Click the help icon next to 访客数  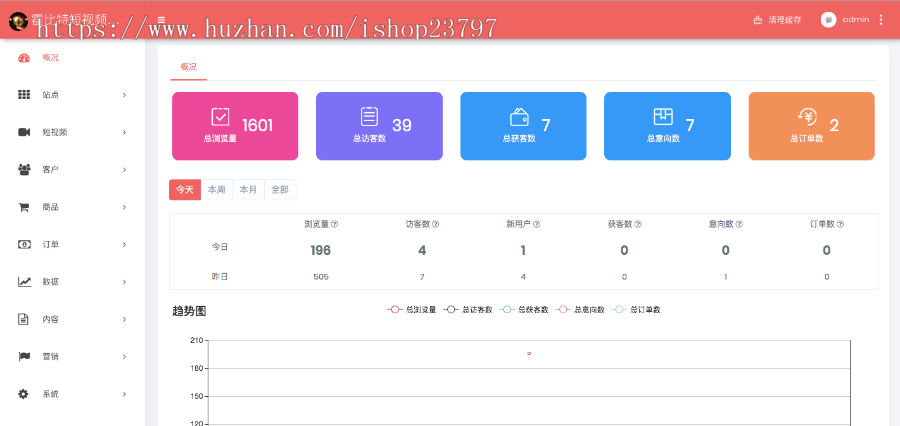tap(436, 224)
